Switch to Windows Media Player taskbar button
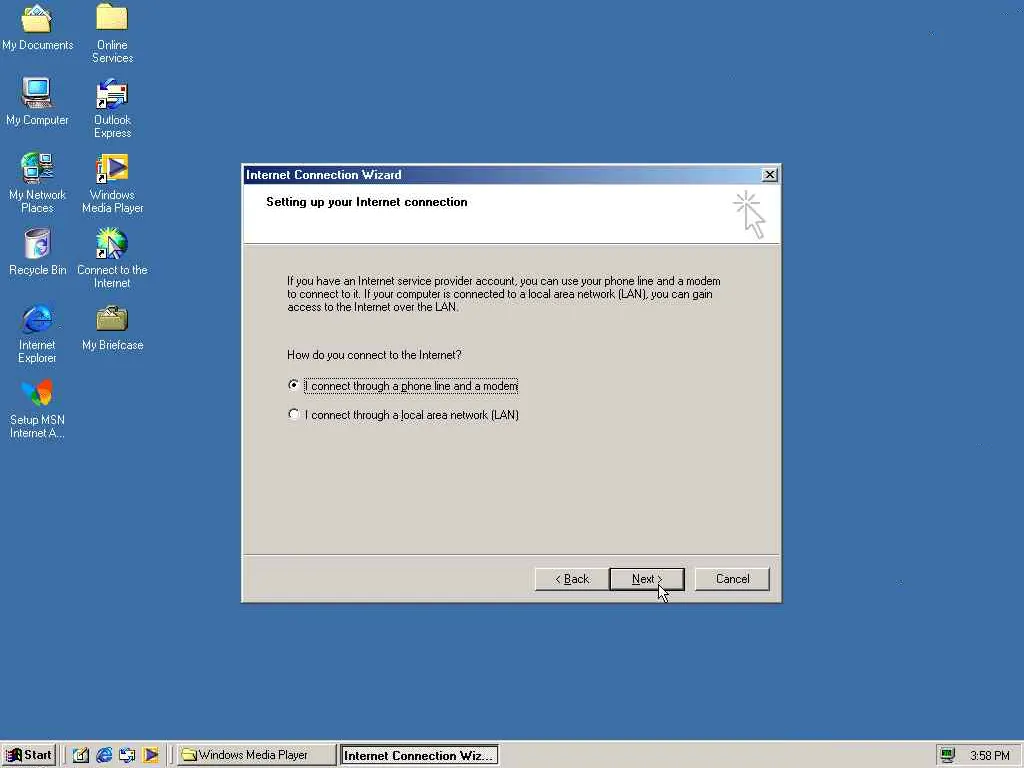This screenshot has height=768, width=1024. click(x=257, y=755)
